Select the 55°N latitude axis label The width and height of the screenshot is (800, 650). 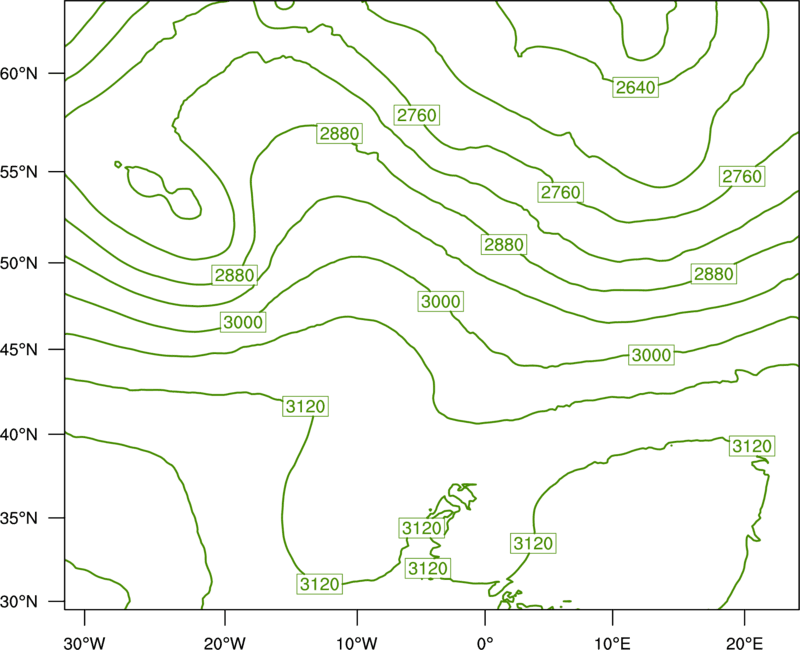[x=19, y=171]
